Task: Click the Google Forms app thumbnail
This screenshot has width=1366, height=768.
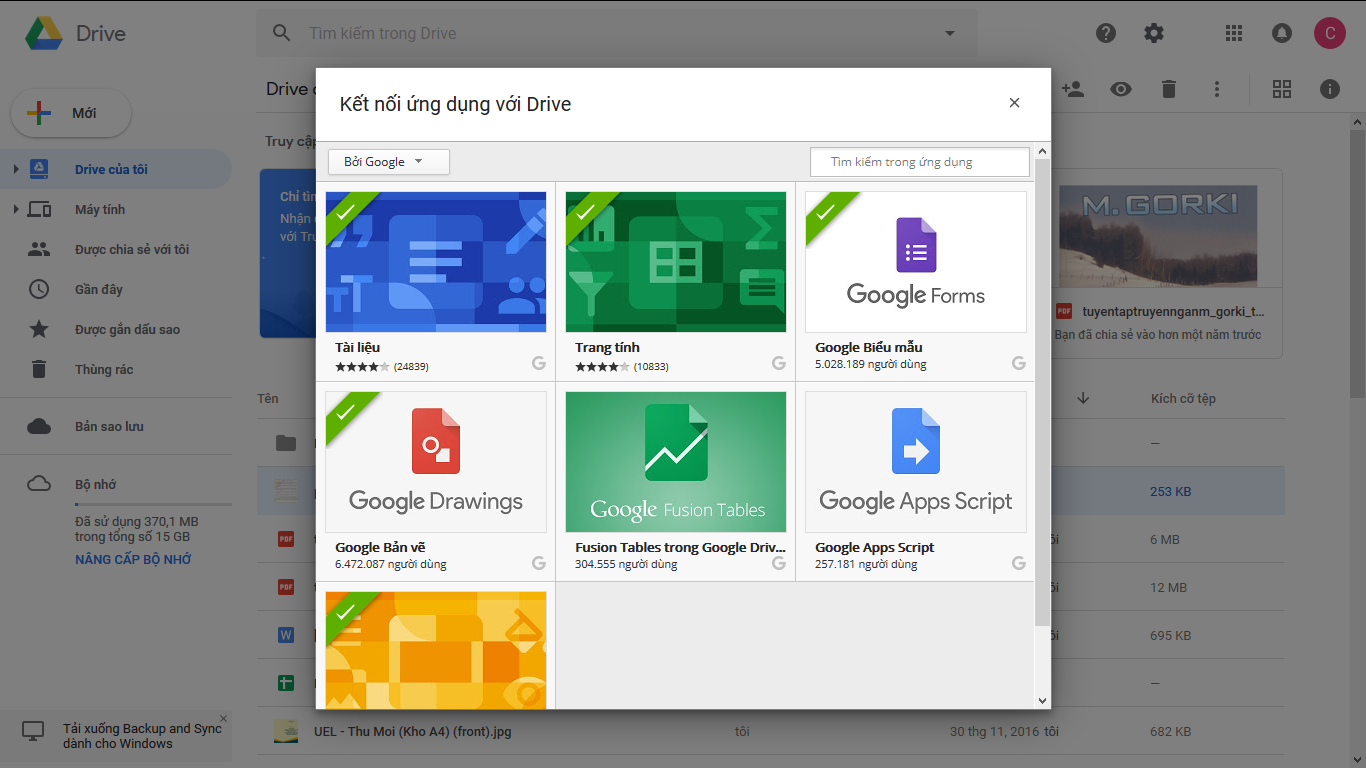Action: pyautogui.click(x=915, y=262)
